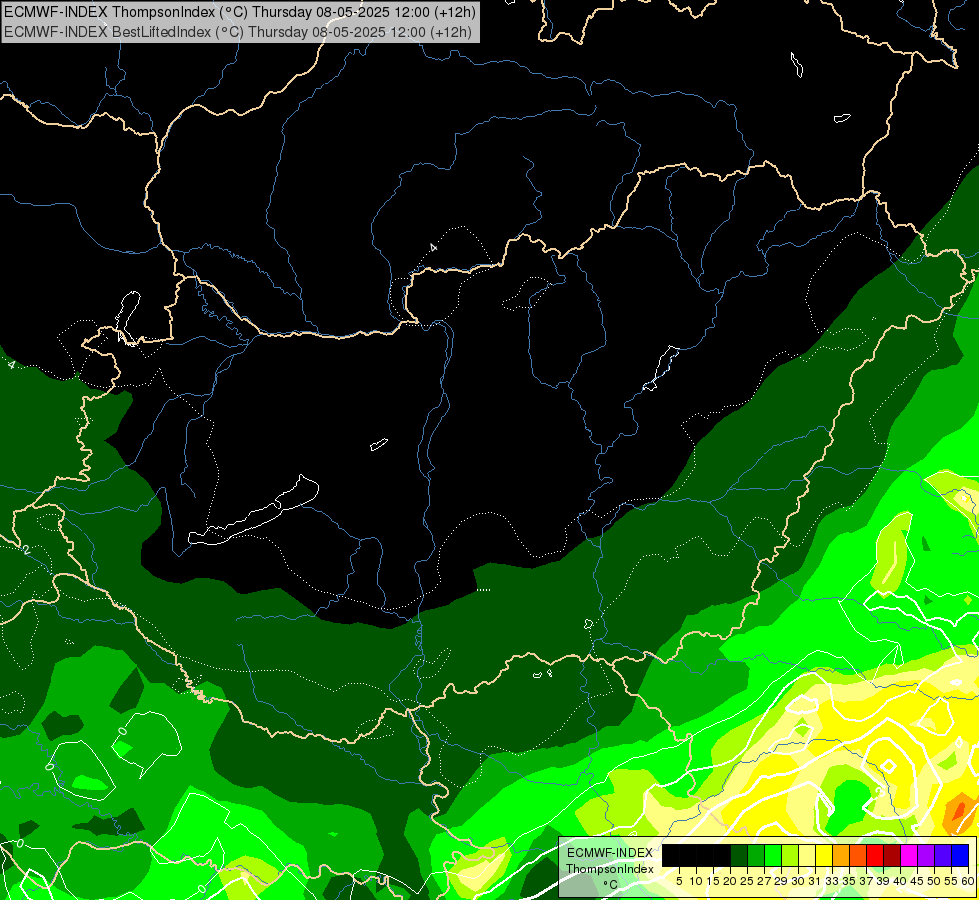The height and width of the screenshot is (900, 979).
Task: Pick the lime 29–30 legend swatch
Action: [790, 855]
